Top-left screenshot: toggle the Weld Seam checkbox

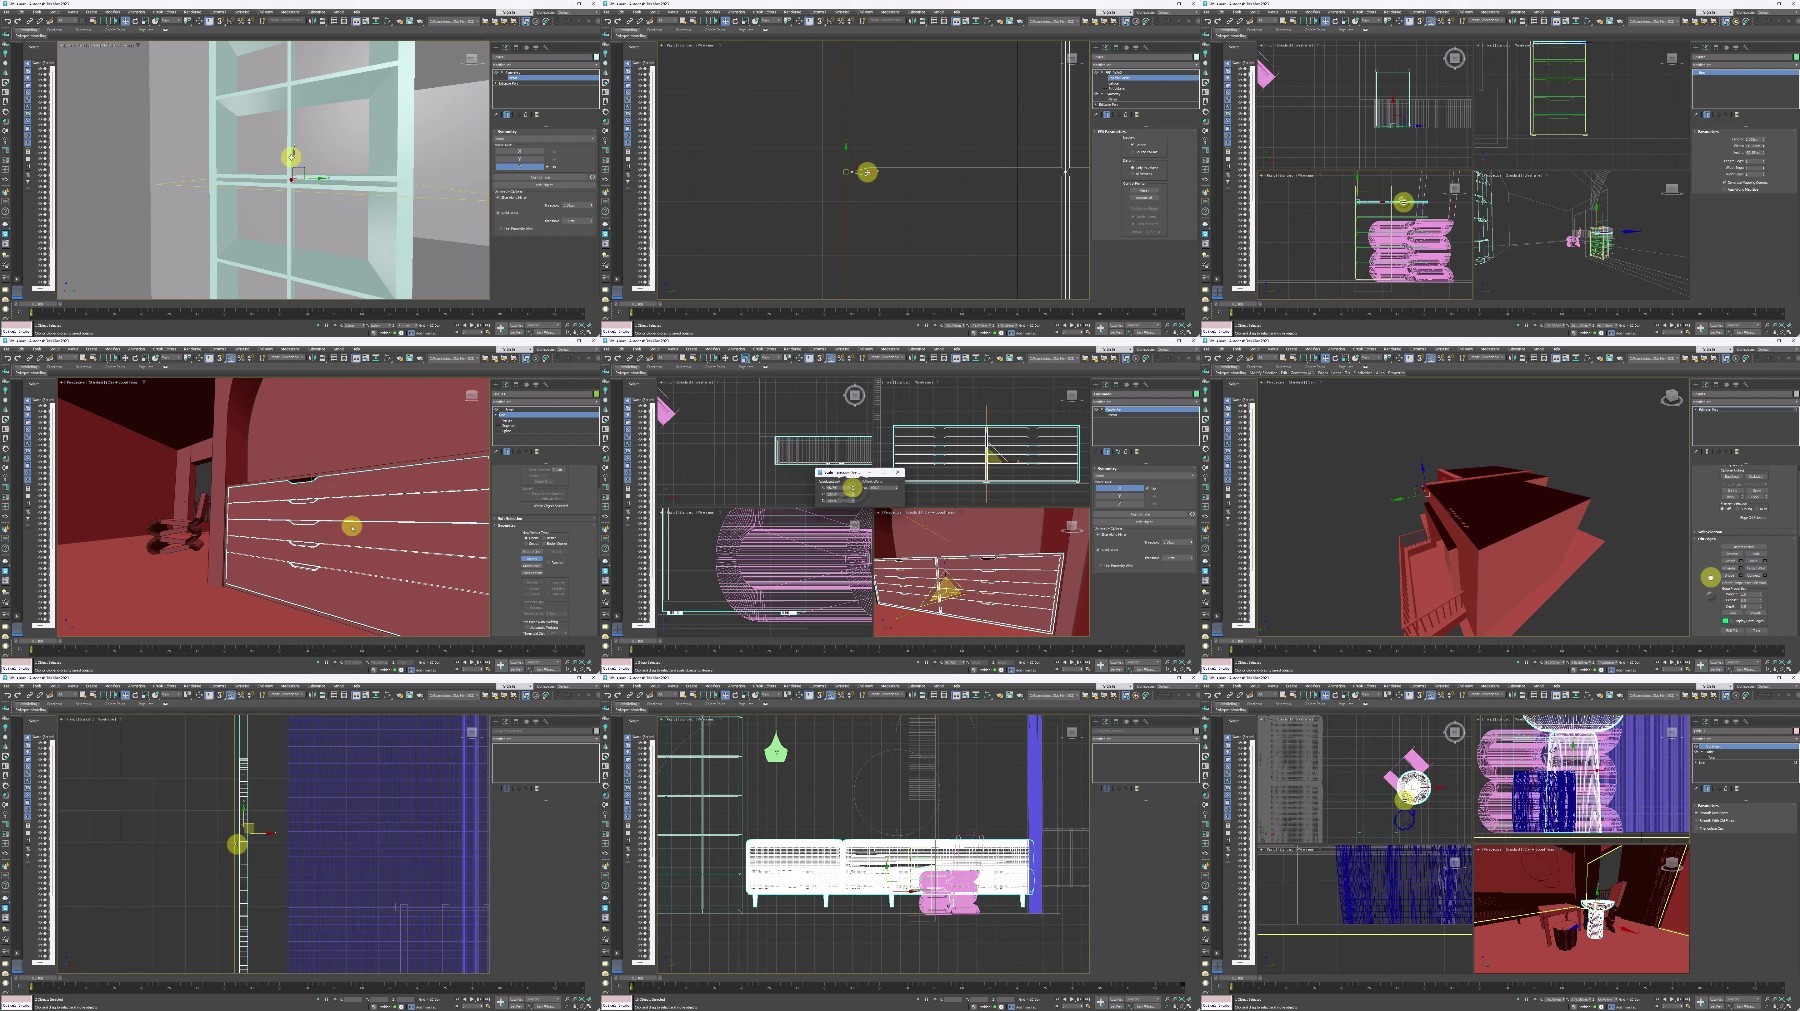tap(498, 213)
